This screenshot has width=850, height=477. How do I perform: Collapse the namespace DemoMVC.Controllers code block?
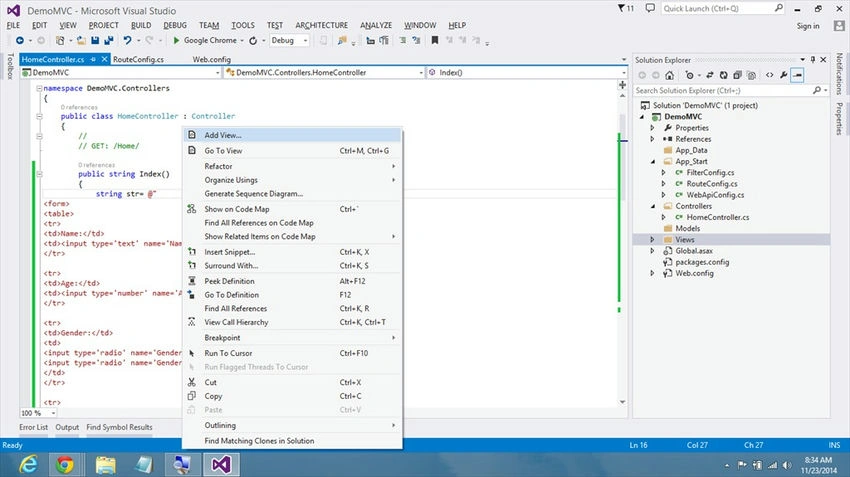pyautogui.click(x=39, y=88)
